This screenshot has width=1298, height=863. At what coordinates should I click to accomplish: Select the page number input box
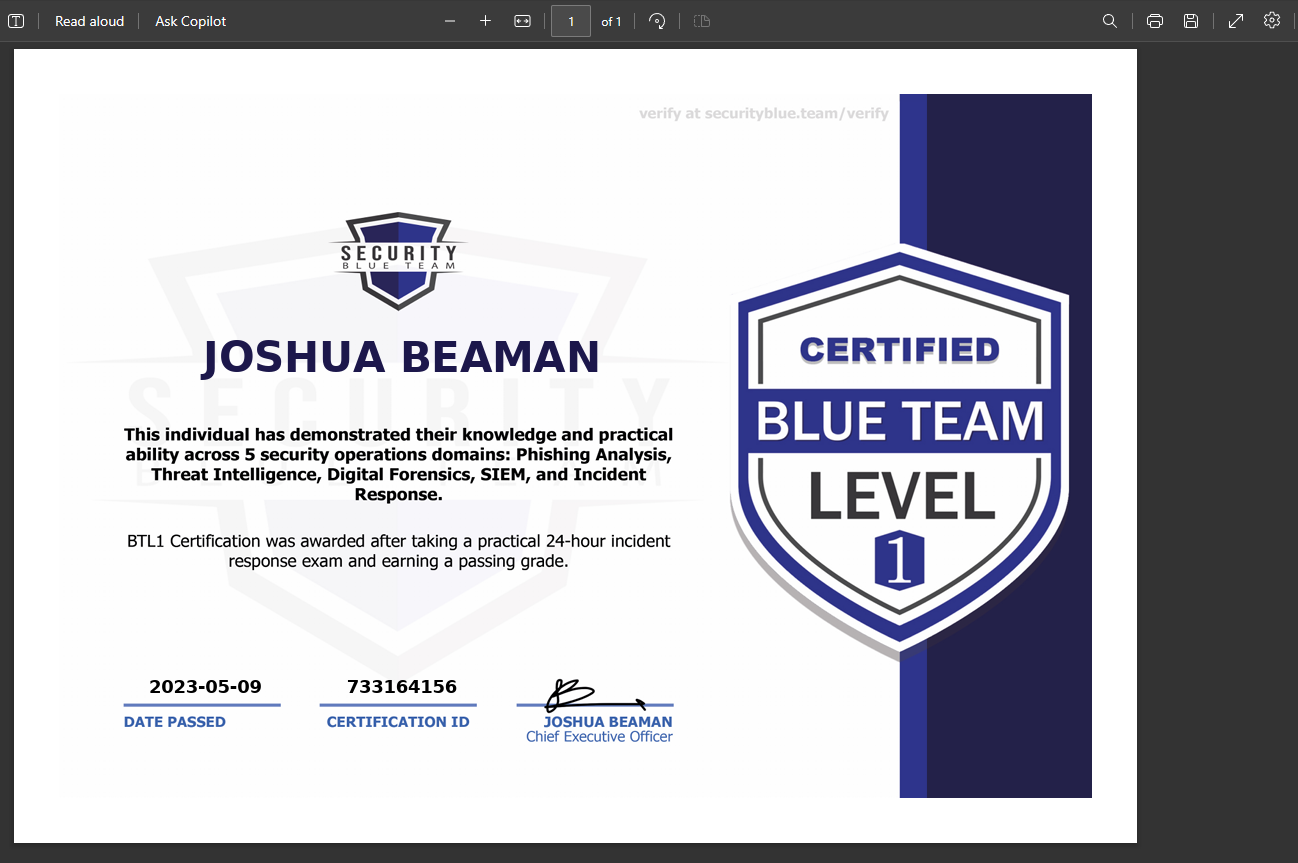click(x=571, y=20)
